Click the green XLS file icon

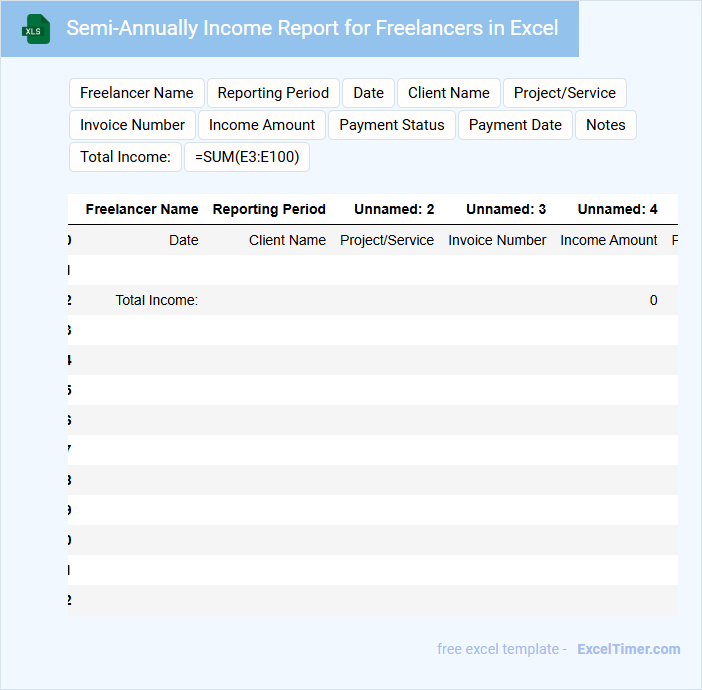(37, 29)
